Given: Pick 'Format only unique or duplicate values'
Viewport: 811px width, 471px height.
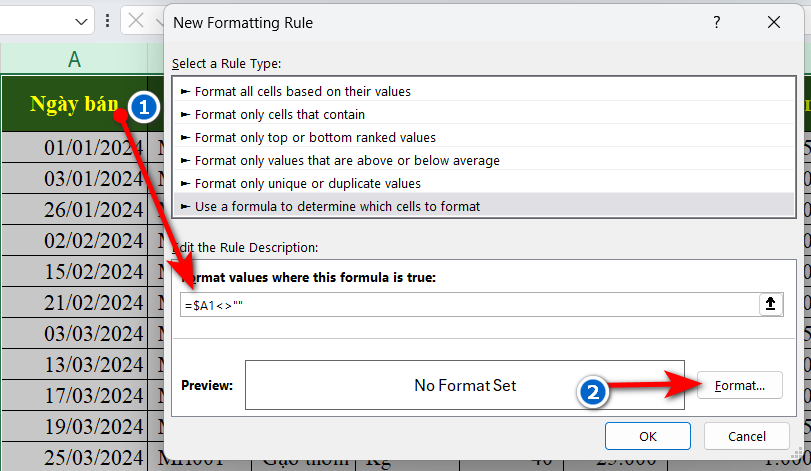Looking at the screenshot, I should [x=307, y=183].
